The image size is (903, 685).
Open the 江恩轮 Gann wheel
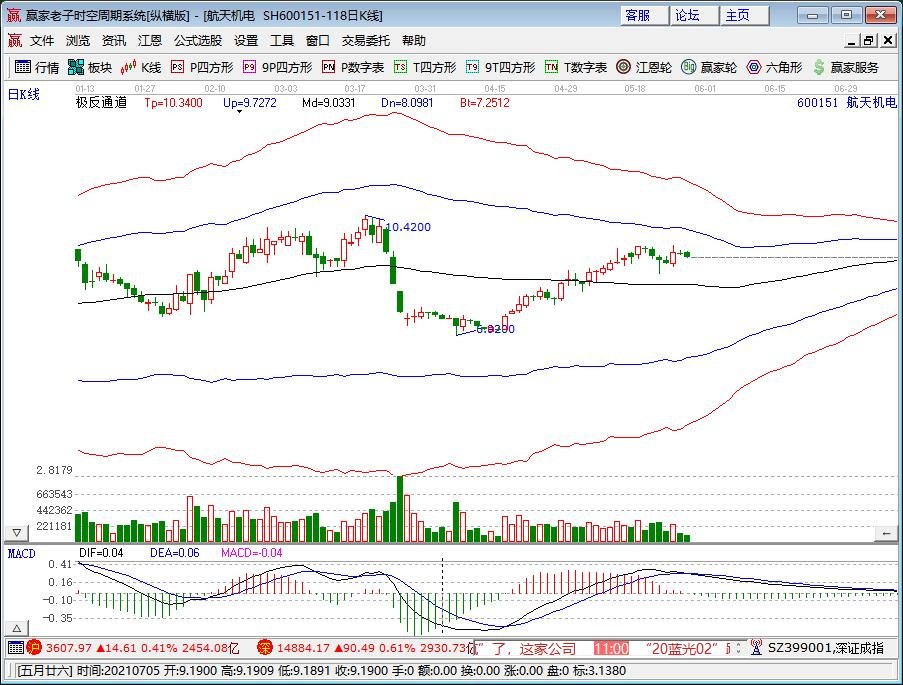point(643,67)
